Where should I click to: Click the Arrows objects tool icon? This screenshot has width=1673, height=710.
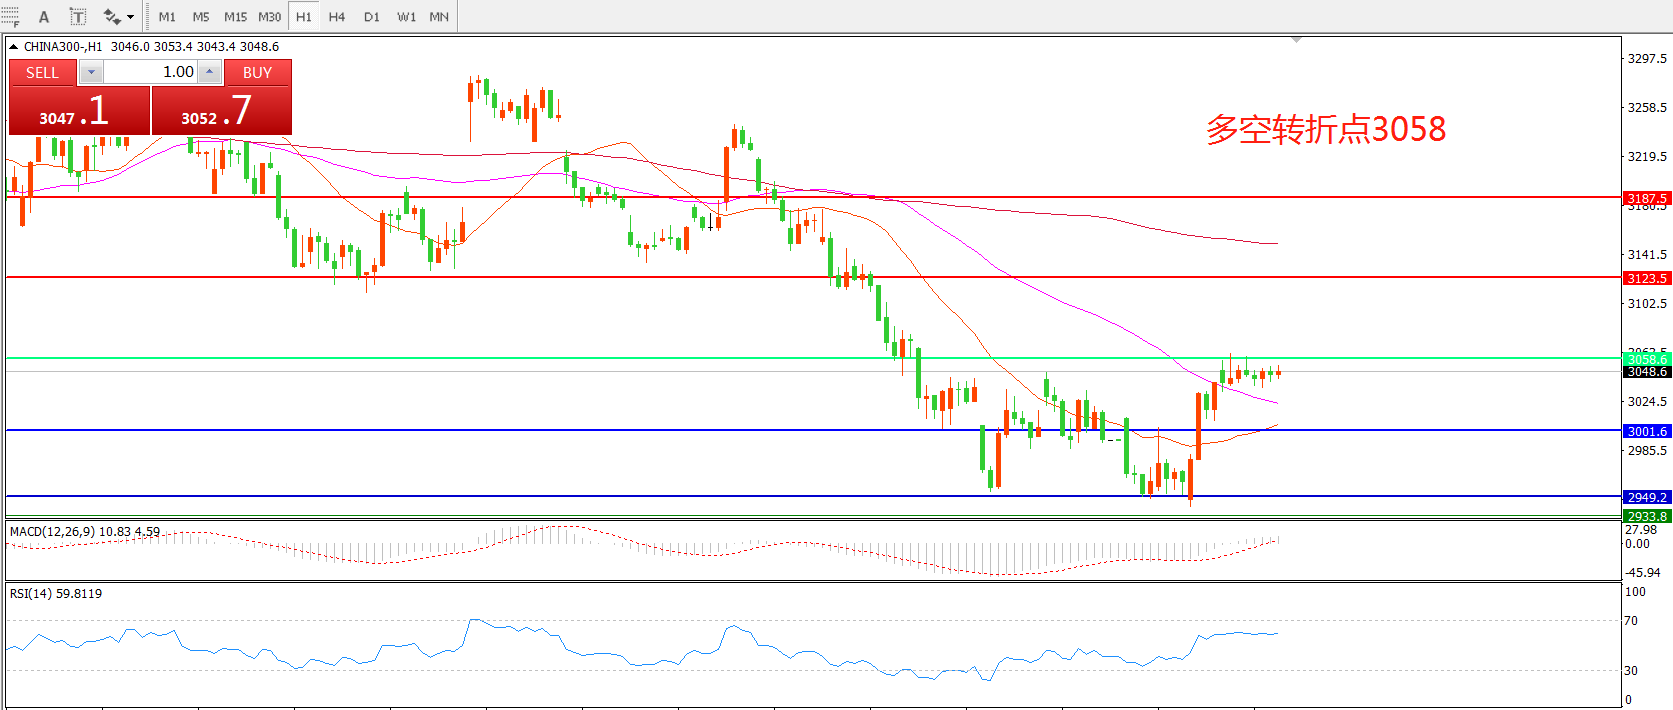pyautogui.click(x=112, y=16)
